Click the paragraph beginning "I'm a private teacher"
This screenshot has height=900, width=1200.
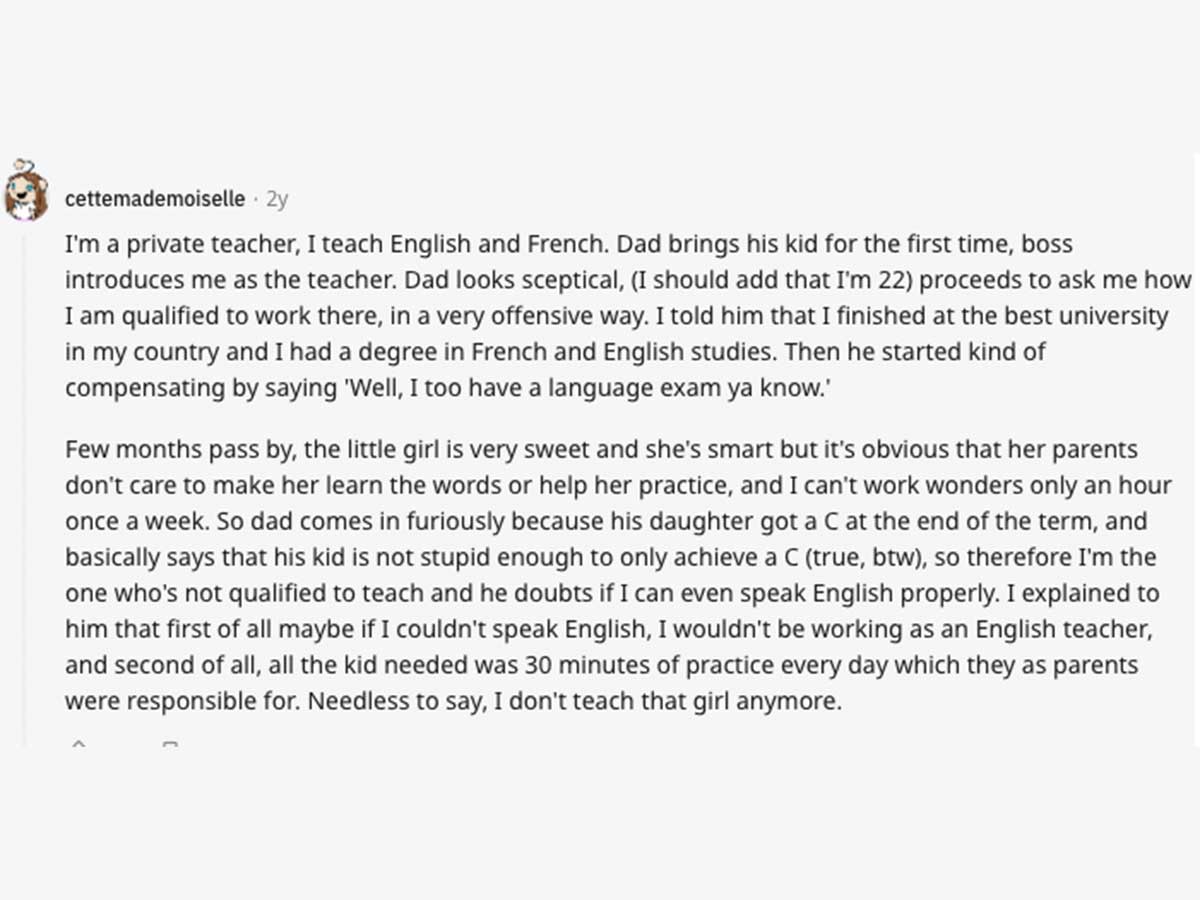point(616,316)
